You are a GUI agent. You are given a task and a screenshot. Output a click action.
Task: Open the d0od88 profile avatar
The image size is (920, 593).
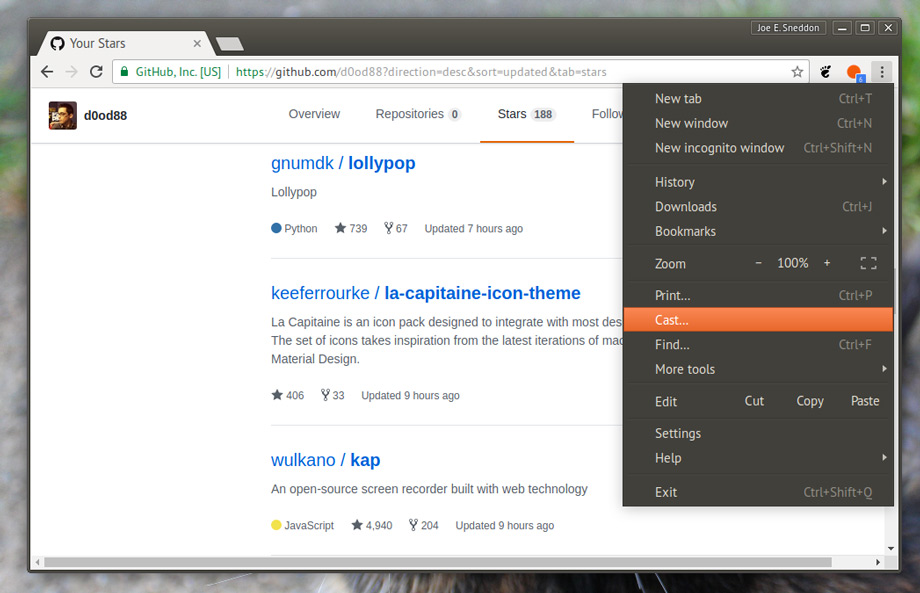point(63,115)
